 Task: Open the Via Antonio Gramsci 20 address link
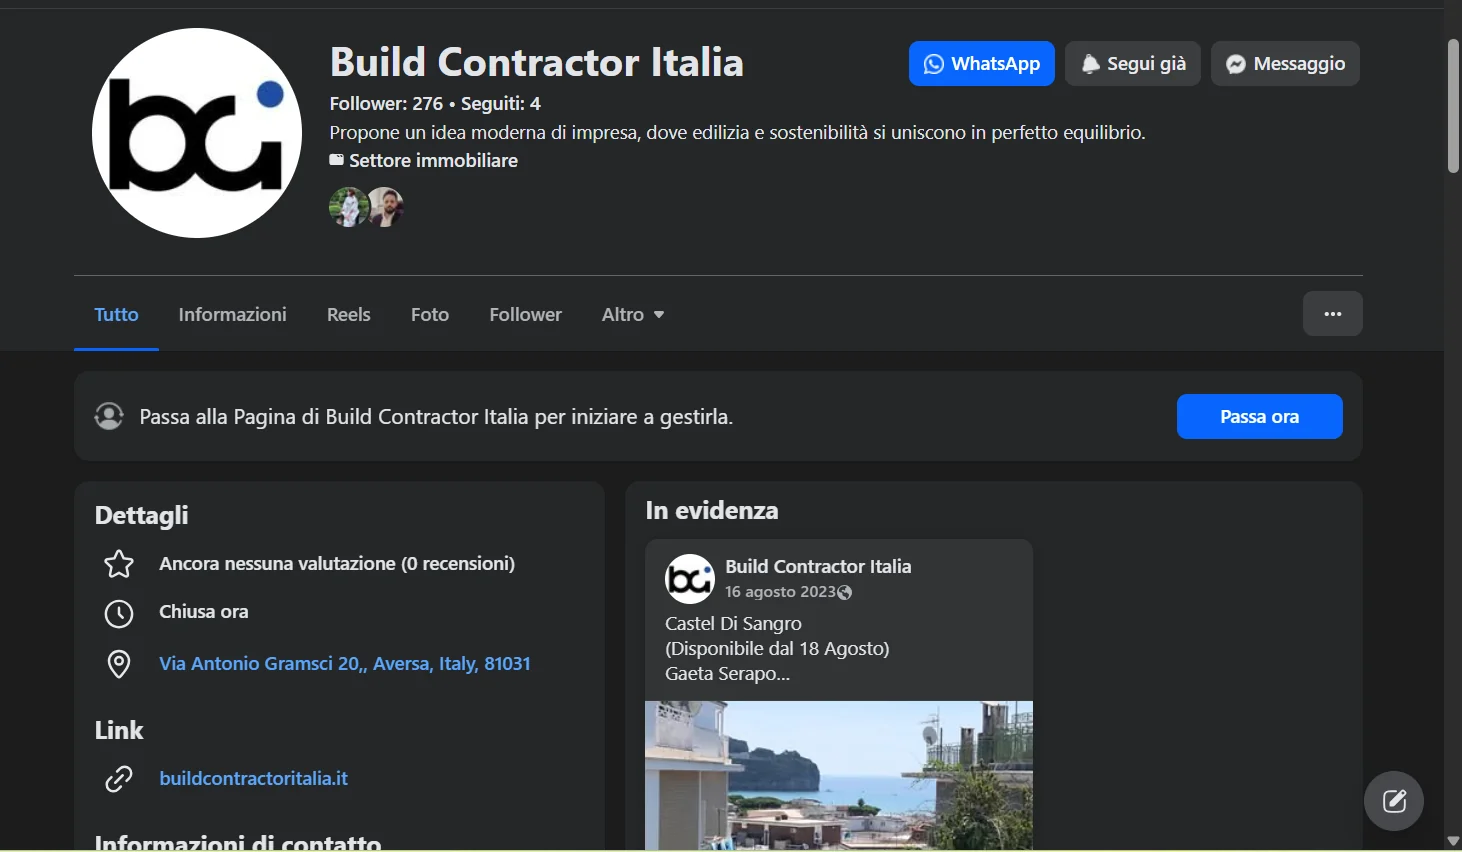[345, 664]
